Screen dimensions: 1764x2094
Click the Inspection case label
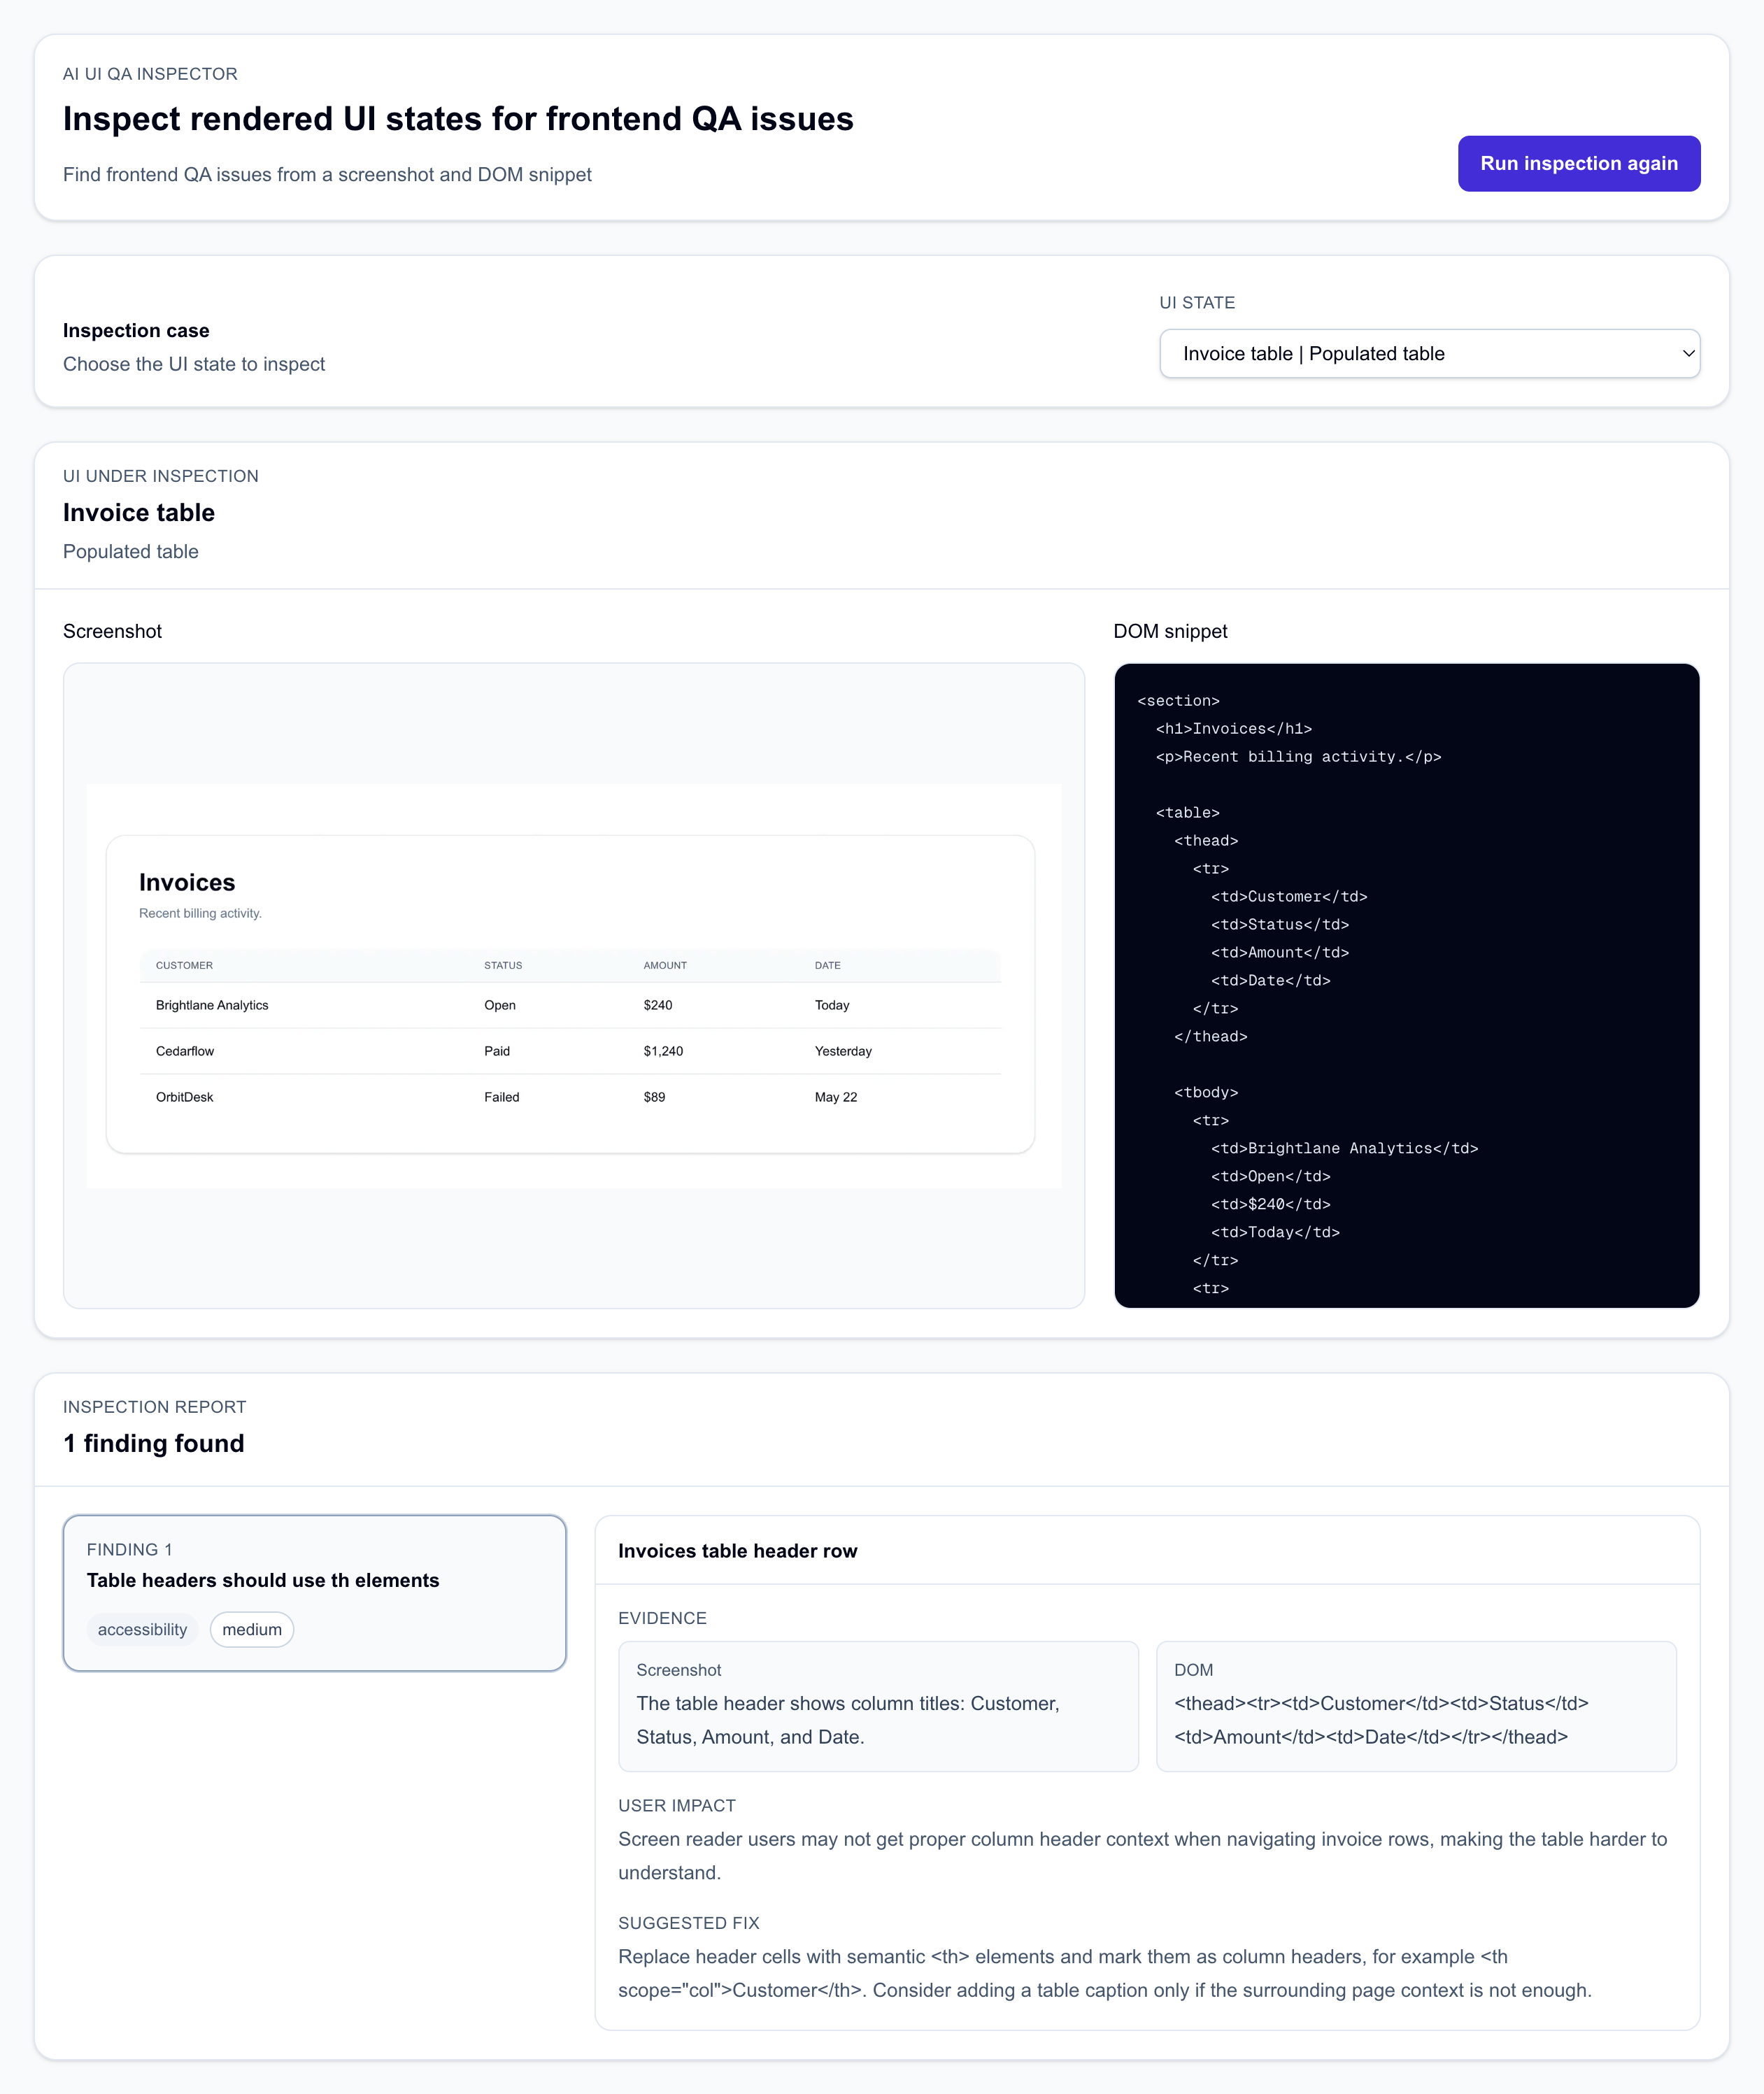click(136, 330)
